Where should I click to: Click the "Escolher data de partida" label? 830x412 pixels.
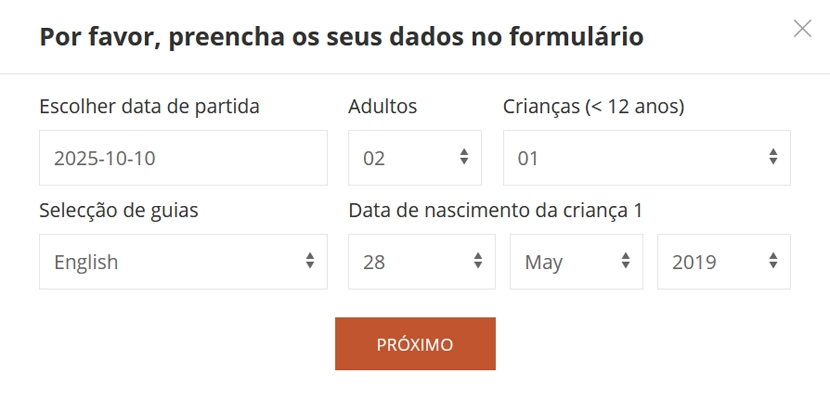pos(149,106)
